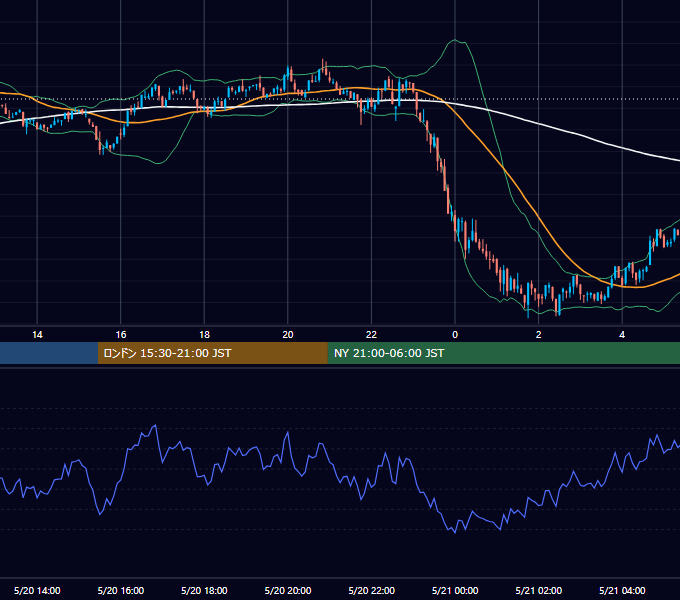Image resolution: width=680 pixels, height=600 pixels.
Task: Click the 5/20 16:00 date label
Action: click(x=121, y=590)
